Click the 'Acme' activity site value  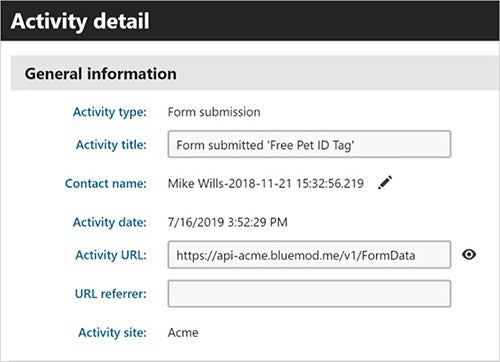point(183,333)
